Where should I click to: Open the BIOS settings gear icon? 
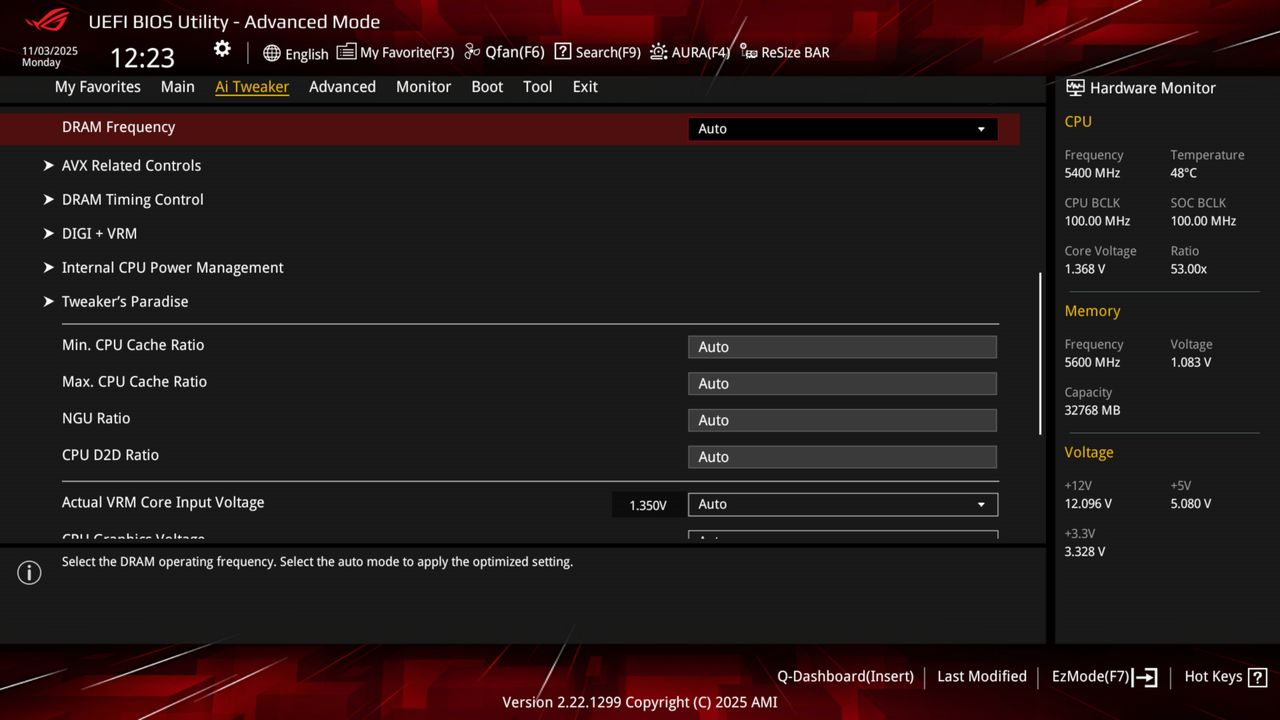point(222,48)
